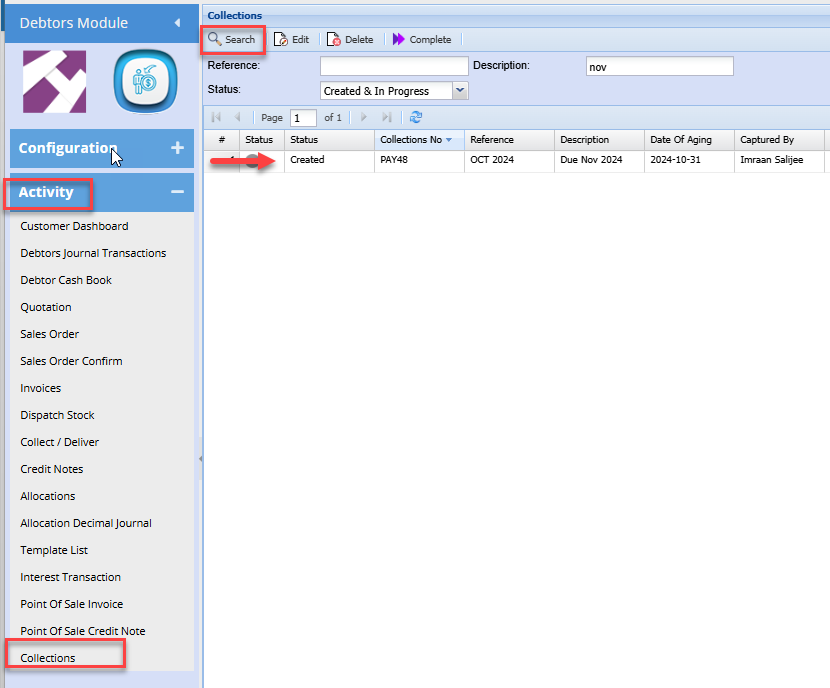Collapse the Activity section
The height and width of the screenshot is (688, 830).
pos(177,192)
